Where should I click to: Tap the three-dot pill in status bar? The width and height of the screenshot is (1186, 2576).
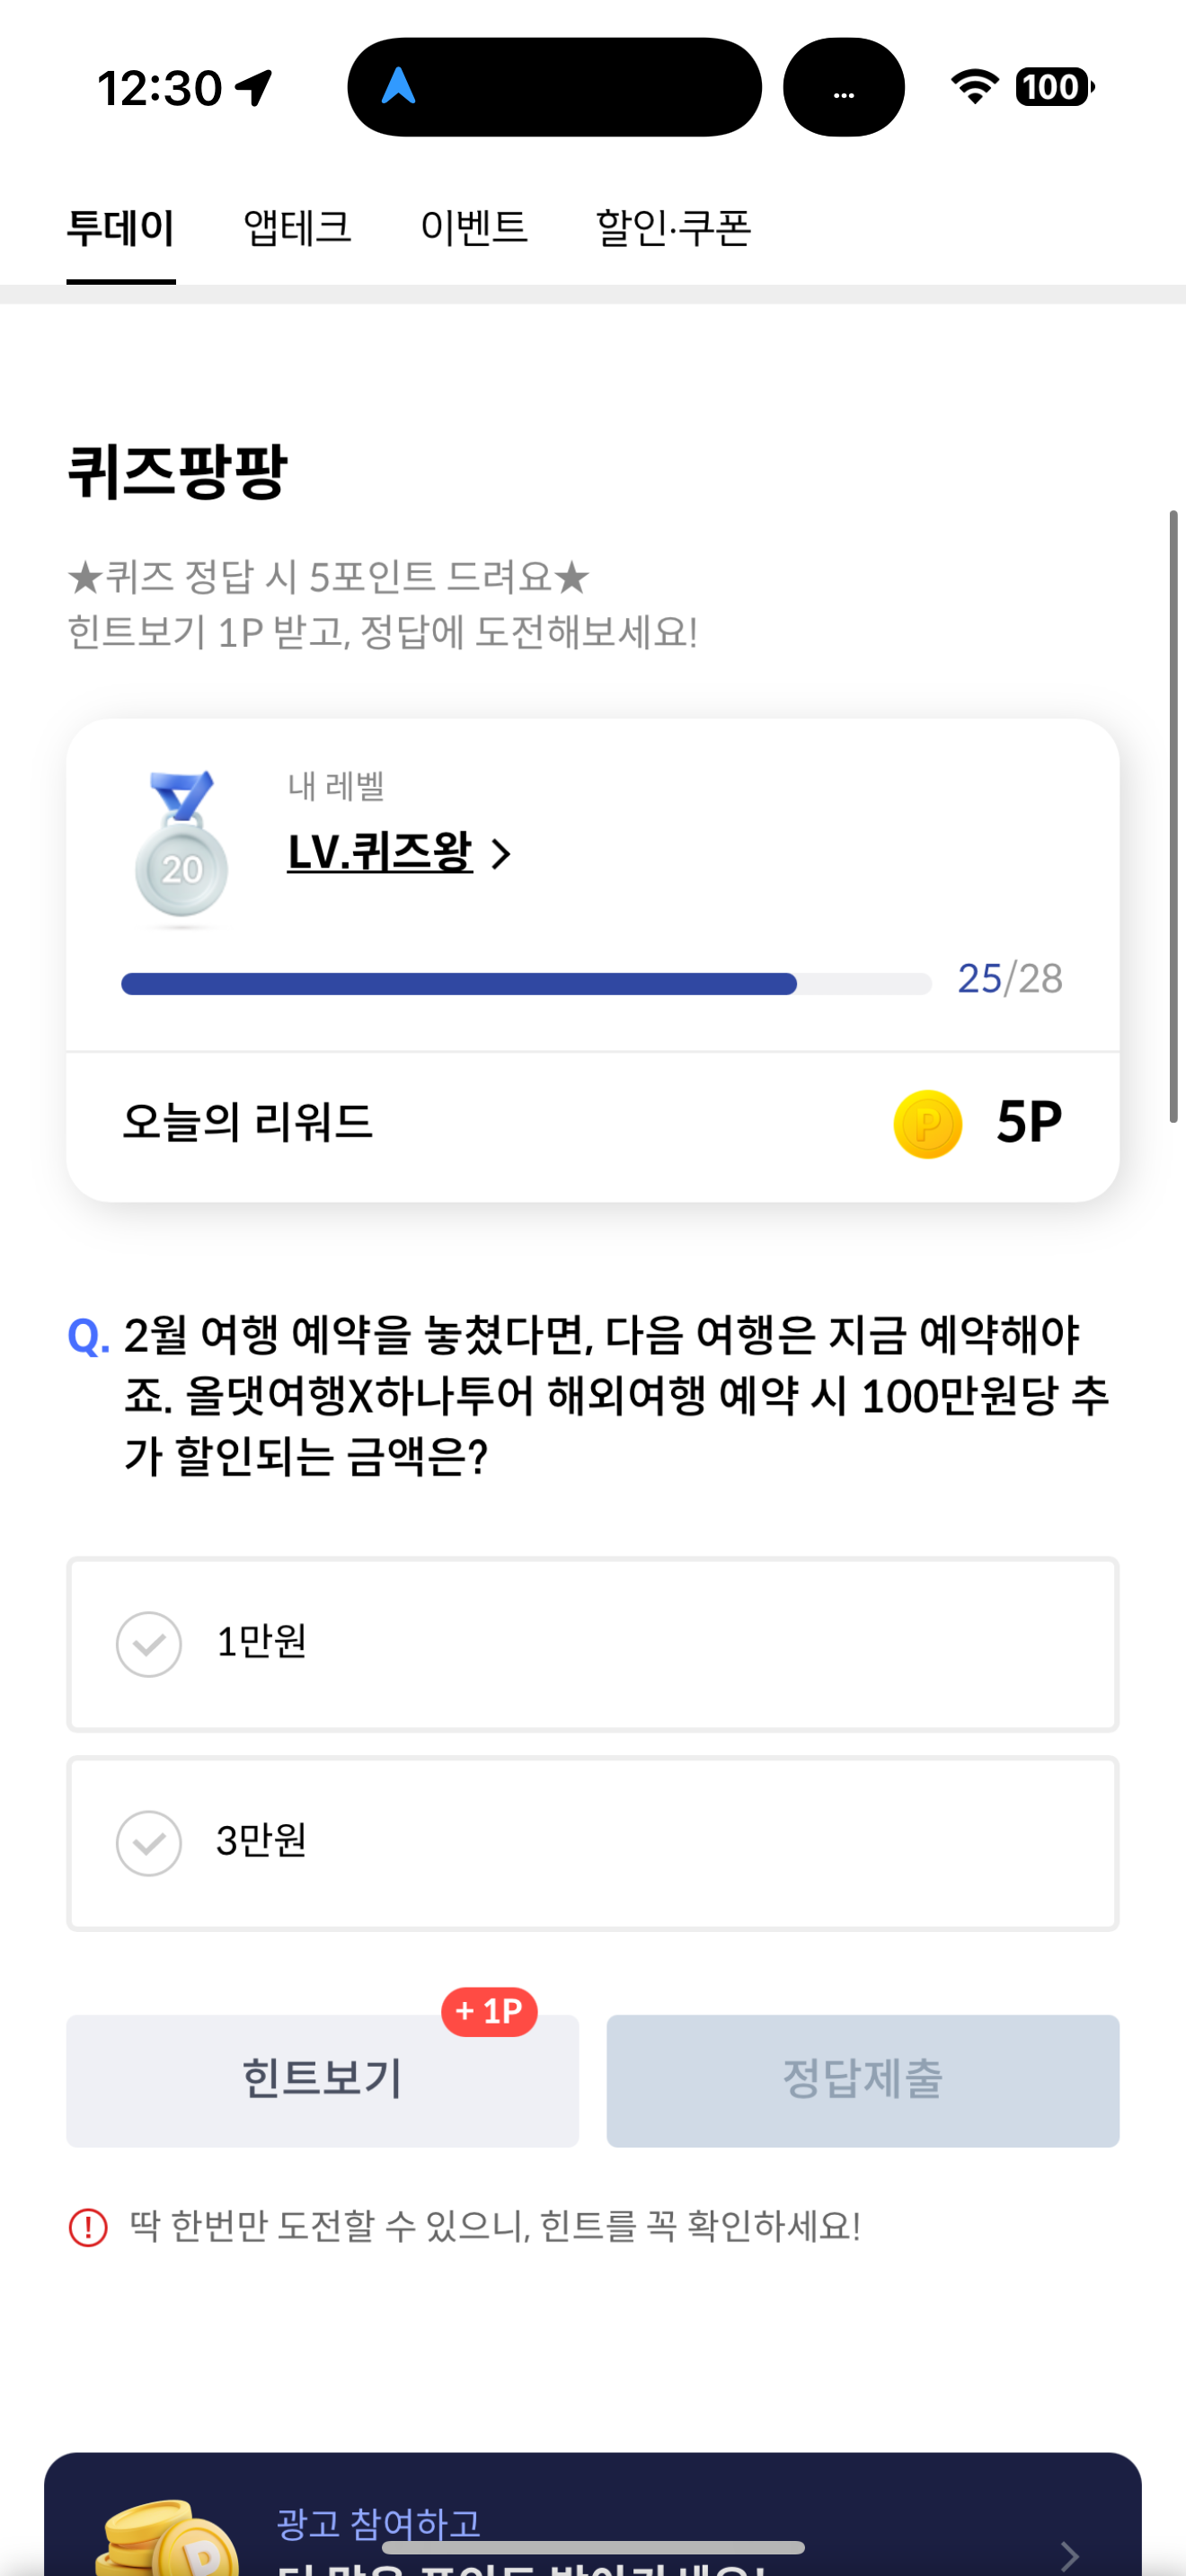[x=844, y=87]
